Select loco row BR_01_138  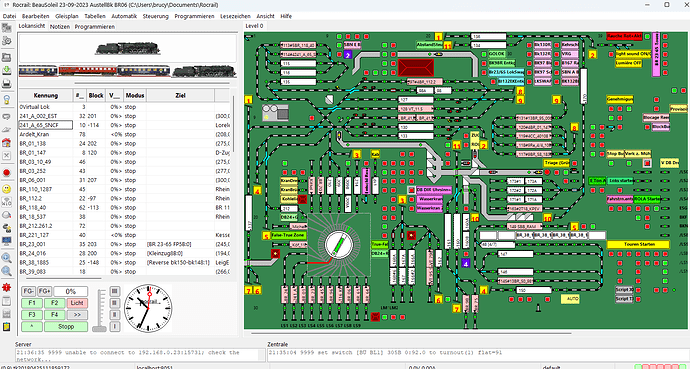click(x=124, y=143)
